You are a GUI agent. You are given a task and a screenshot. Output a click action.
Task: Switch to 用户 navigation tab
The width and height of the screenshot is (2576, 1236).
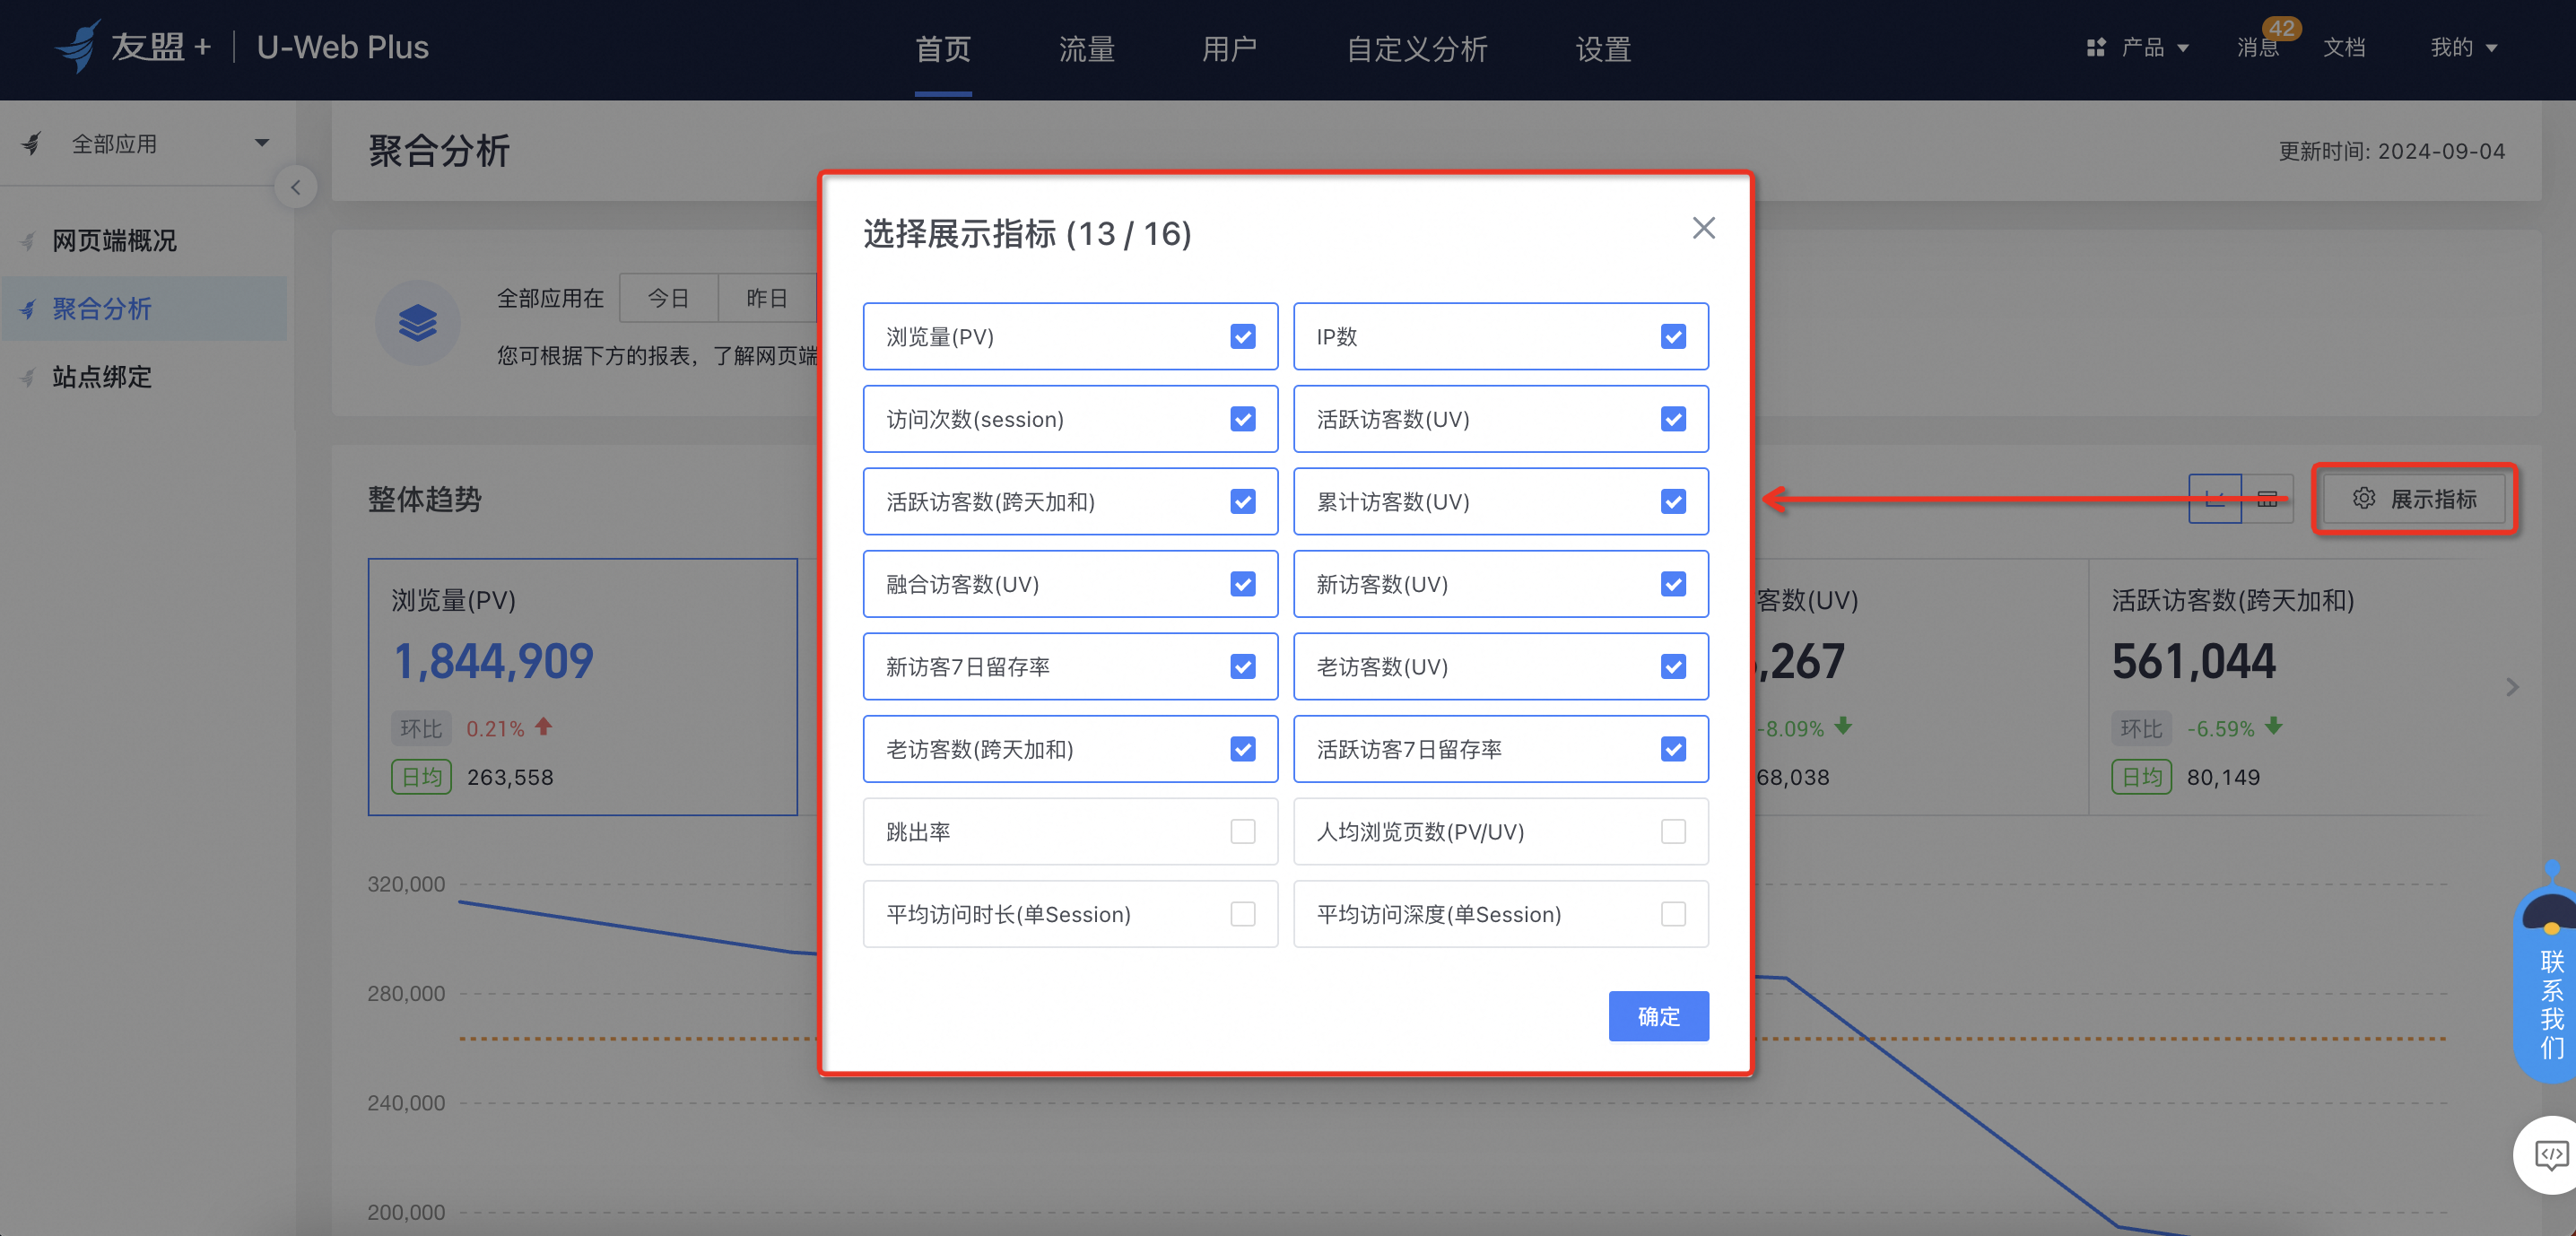click(1229, 48)
